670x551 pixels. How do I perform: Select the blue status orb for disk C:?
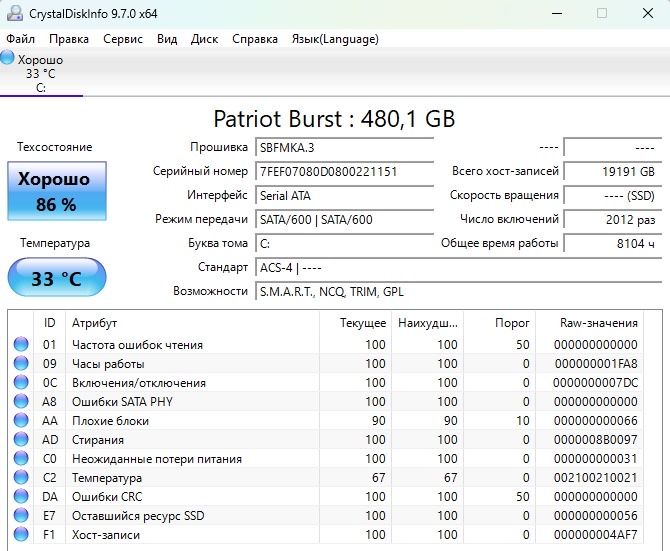pos(7,58)
